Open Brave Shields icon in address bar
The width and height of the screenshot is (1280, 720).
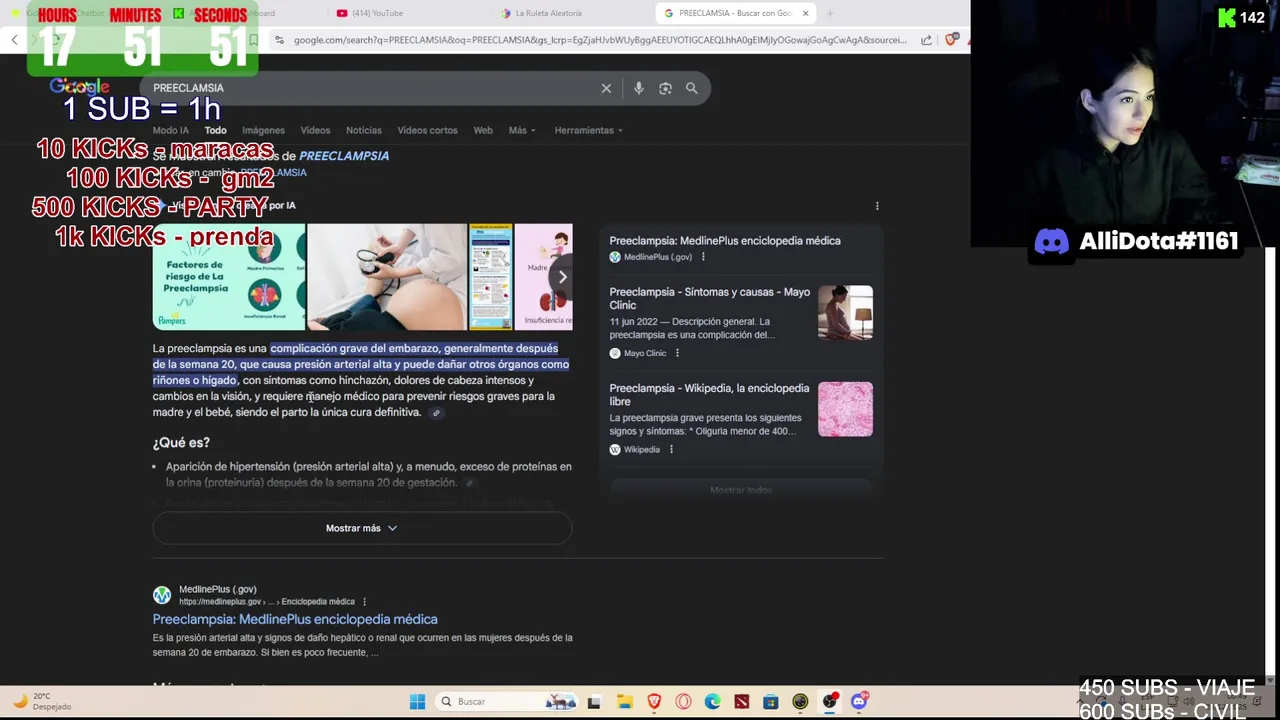(951, 40)
